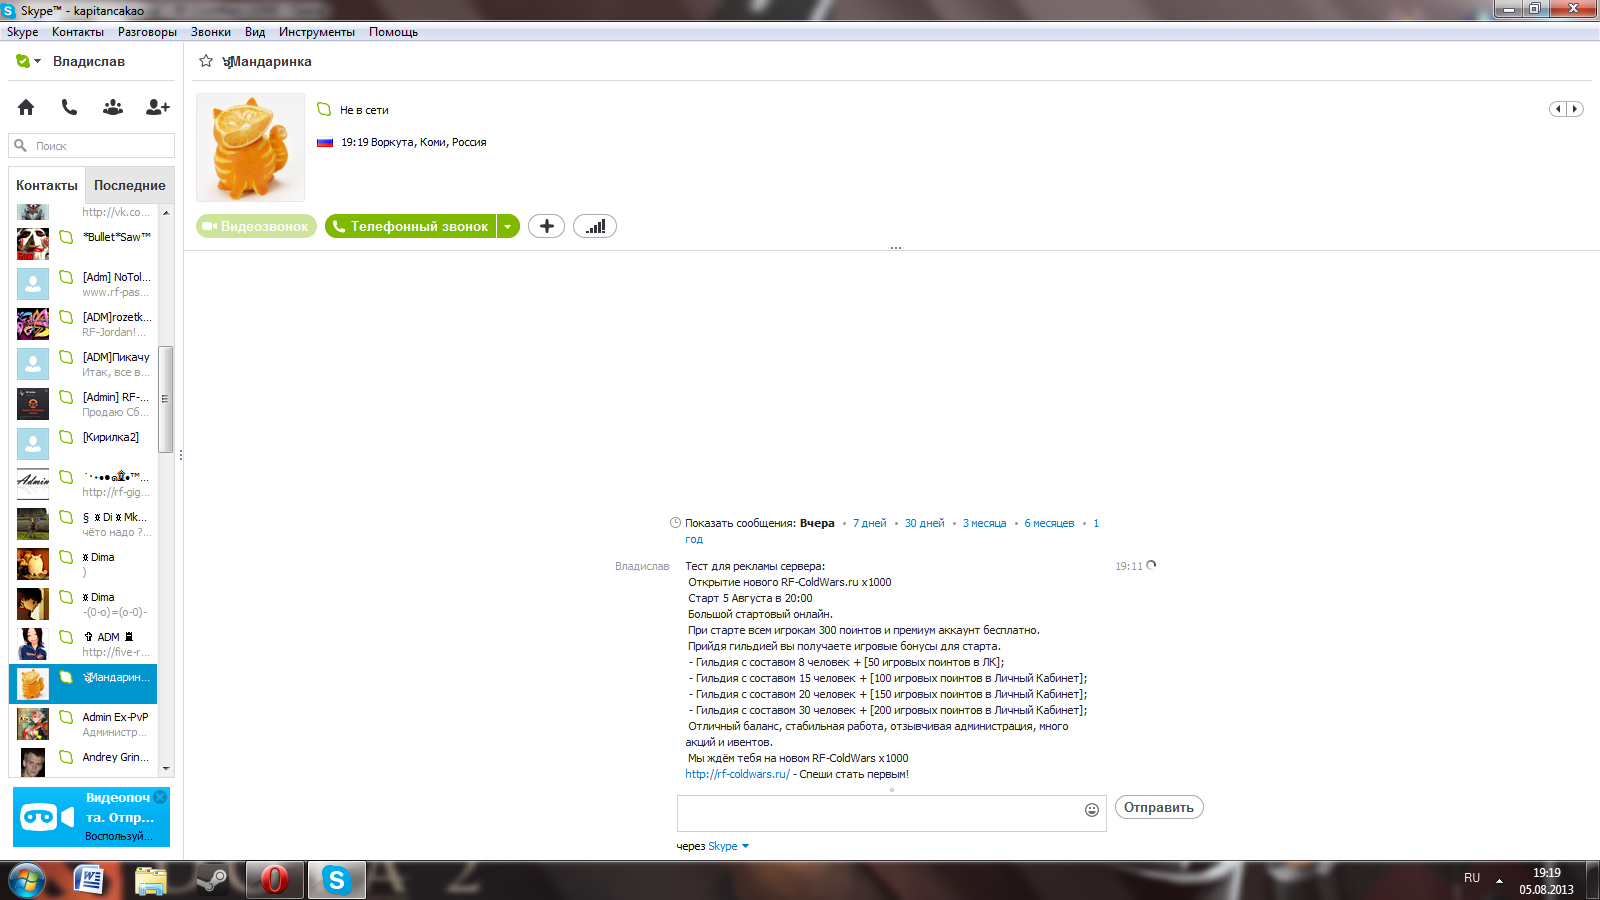Start a Видеозвонок video call
1600x900 pixels.
click(256, 226)
